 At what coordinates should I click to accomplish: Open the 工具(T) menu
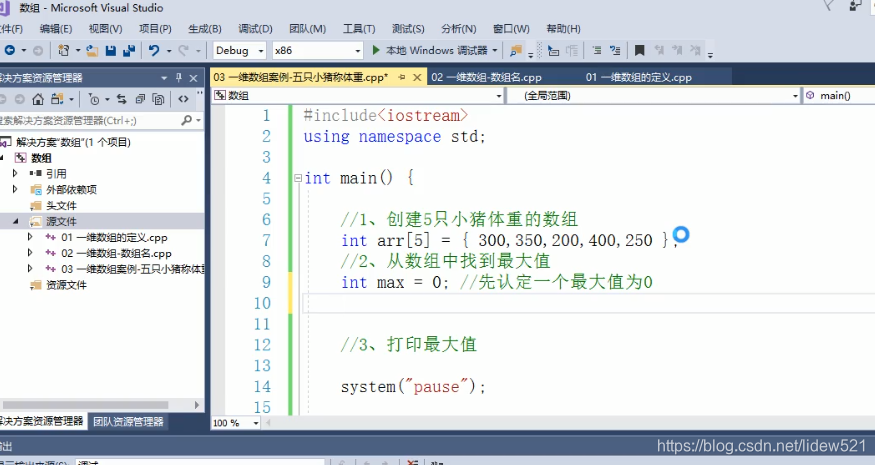(x=359, y=29)
